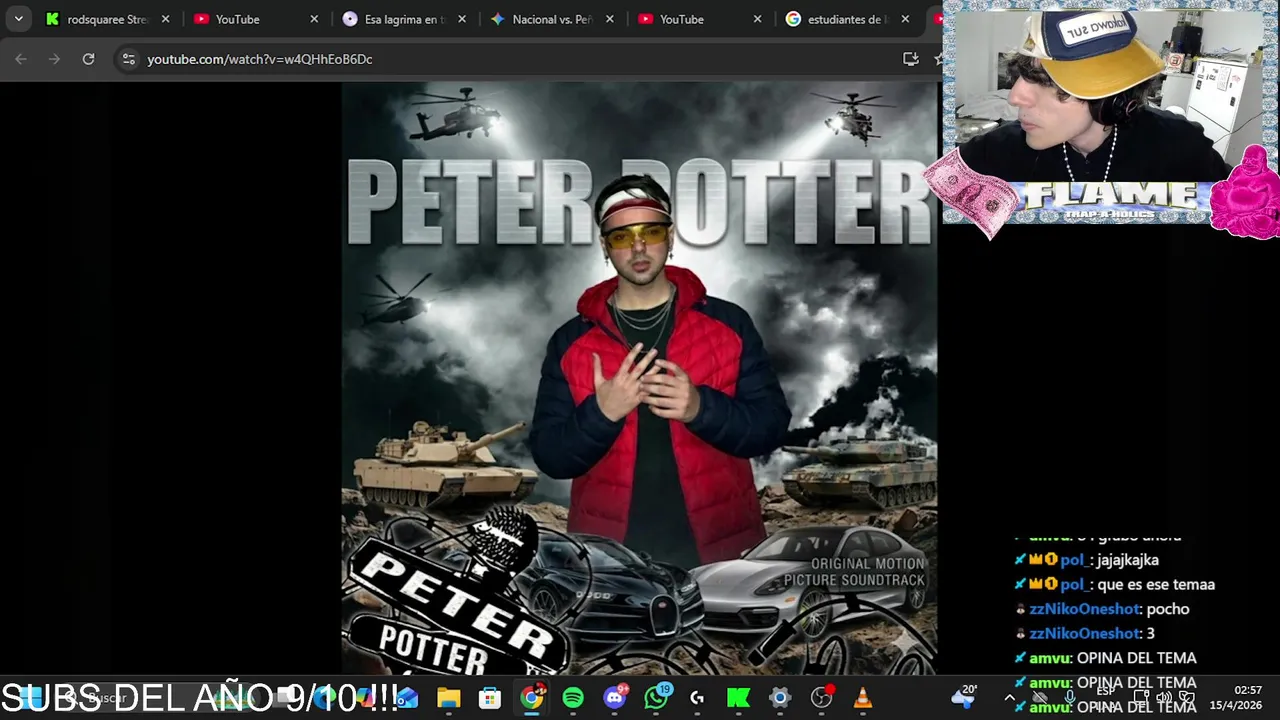Open Outlook mail from the taskbar
Screen dimensions: 1280x720
pyautogui.click(x=407, y=698)
